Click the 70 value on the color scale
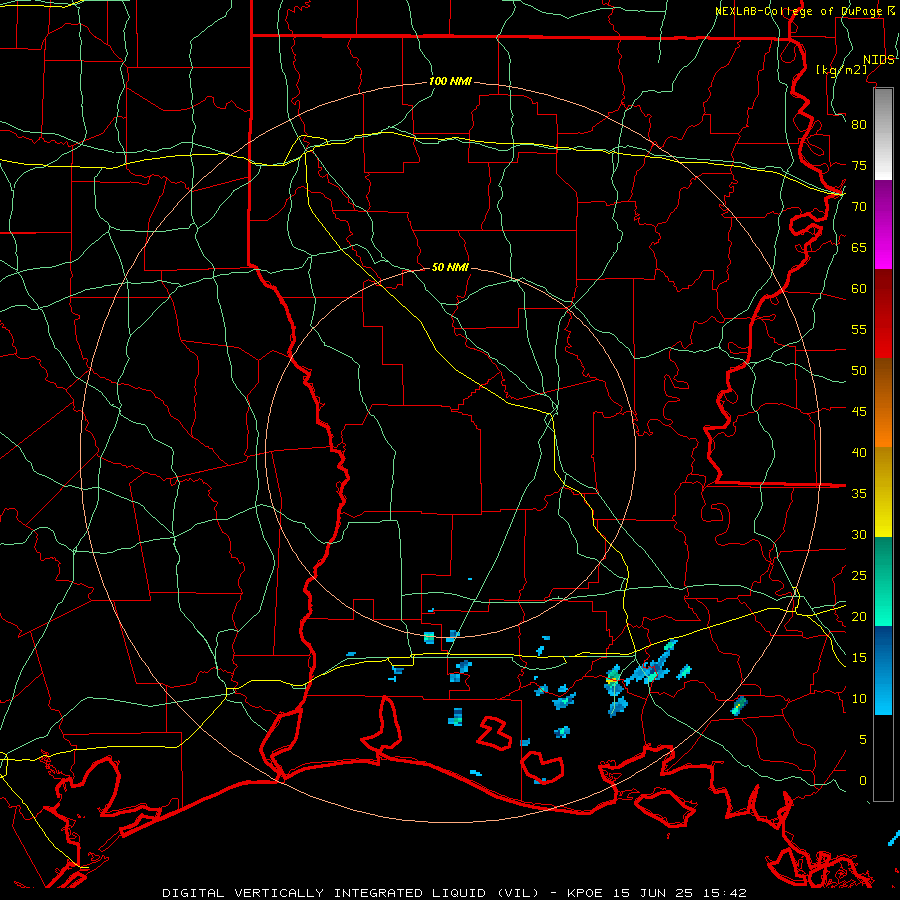 pos(859,207)
